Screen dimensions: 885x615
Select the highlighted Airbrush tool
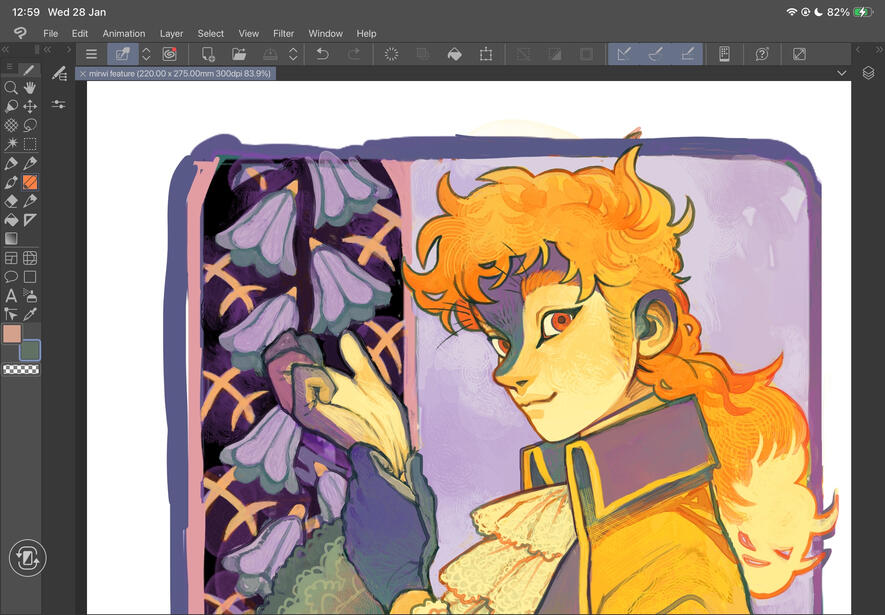29,182
